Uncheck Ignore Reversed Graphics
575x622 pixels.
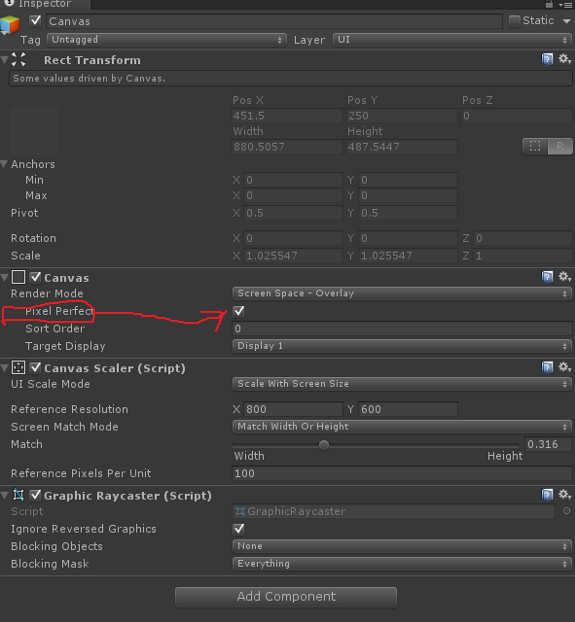[x=239, y=529]
